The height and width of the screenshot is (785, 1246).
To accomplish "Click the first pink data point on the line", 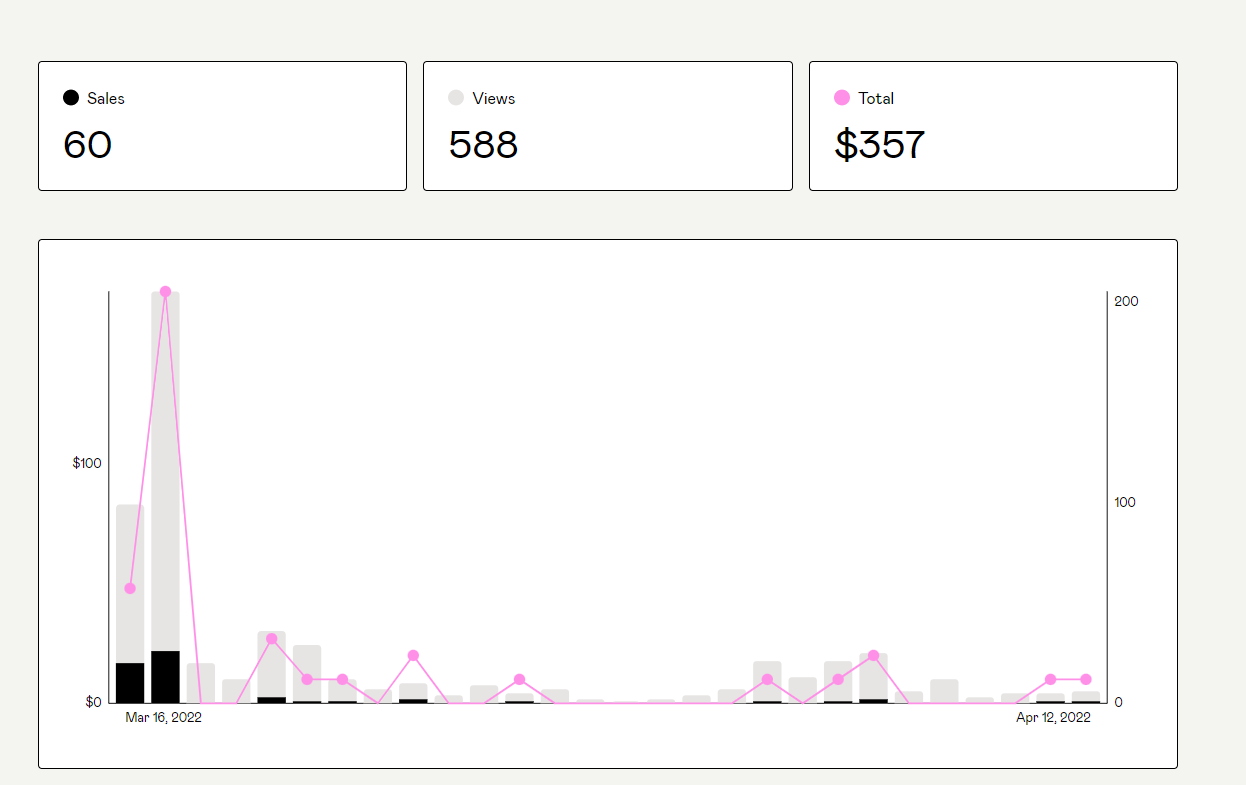I will 130,588.
